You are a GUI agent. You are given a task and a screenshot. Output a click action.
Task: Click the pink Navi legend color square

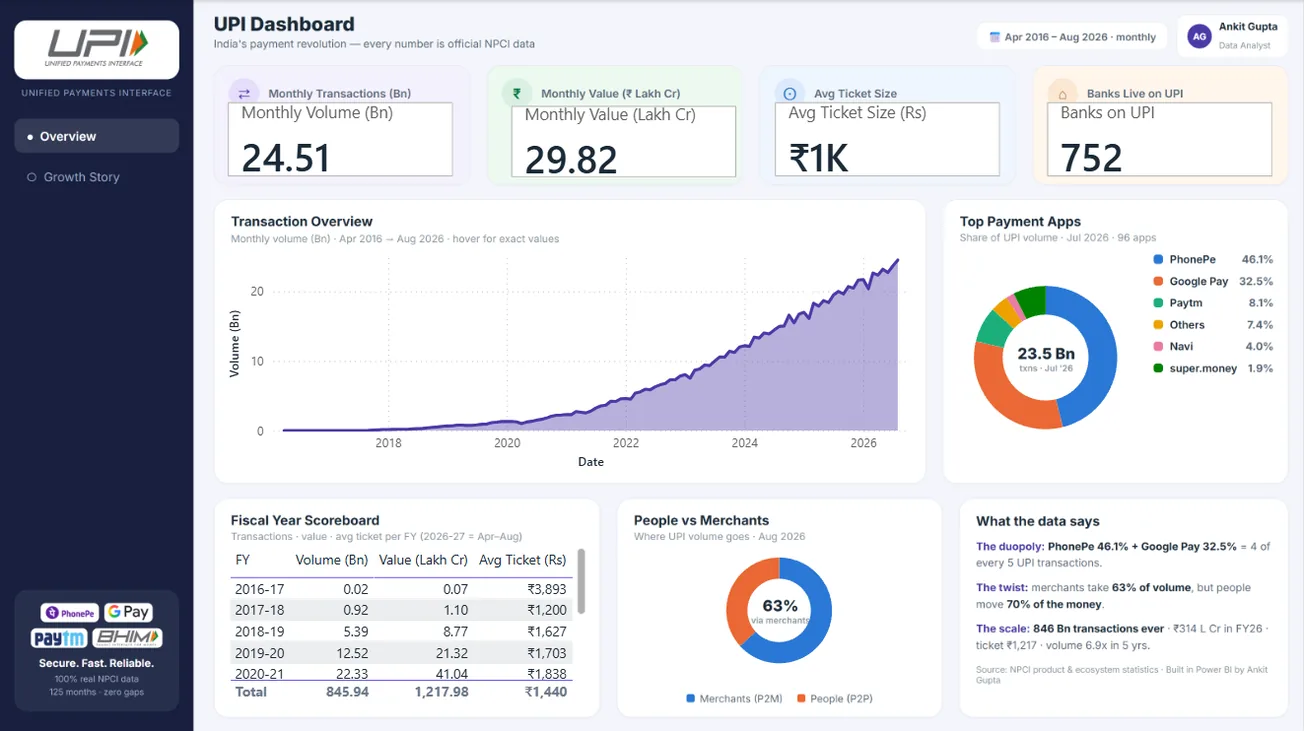pyautogui.click(x=1158, y=347)
